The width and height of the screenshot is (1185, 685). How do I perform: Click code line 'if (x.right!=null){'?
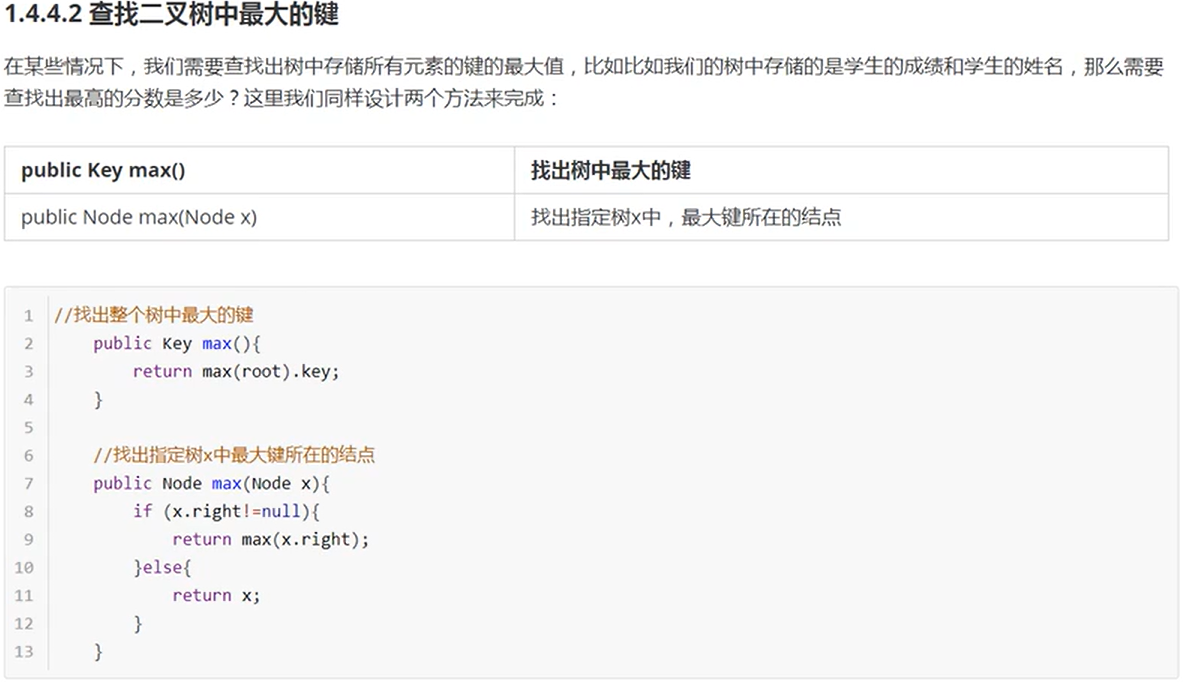[227, 511]
